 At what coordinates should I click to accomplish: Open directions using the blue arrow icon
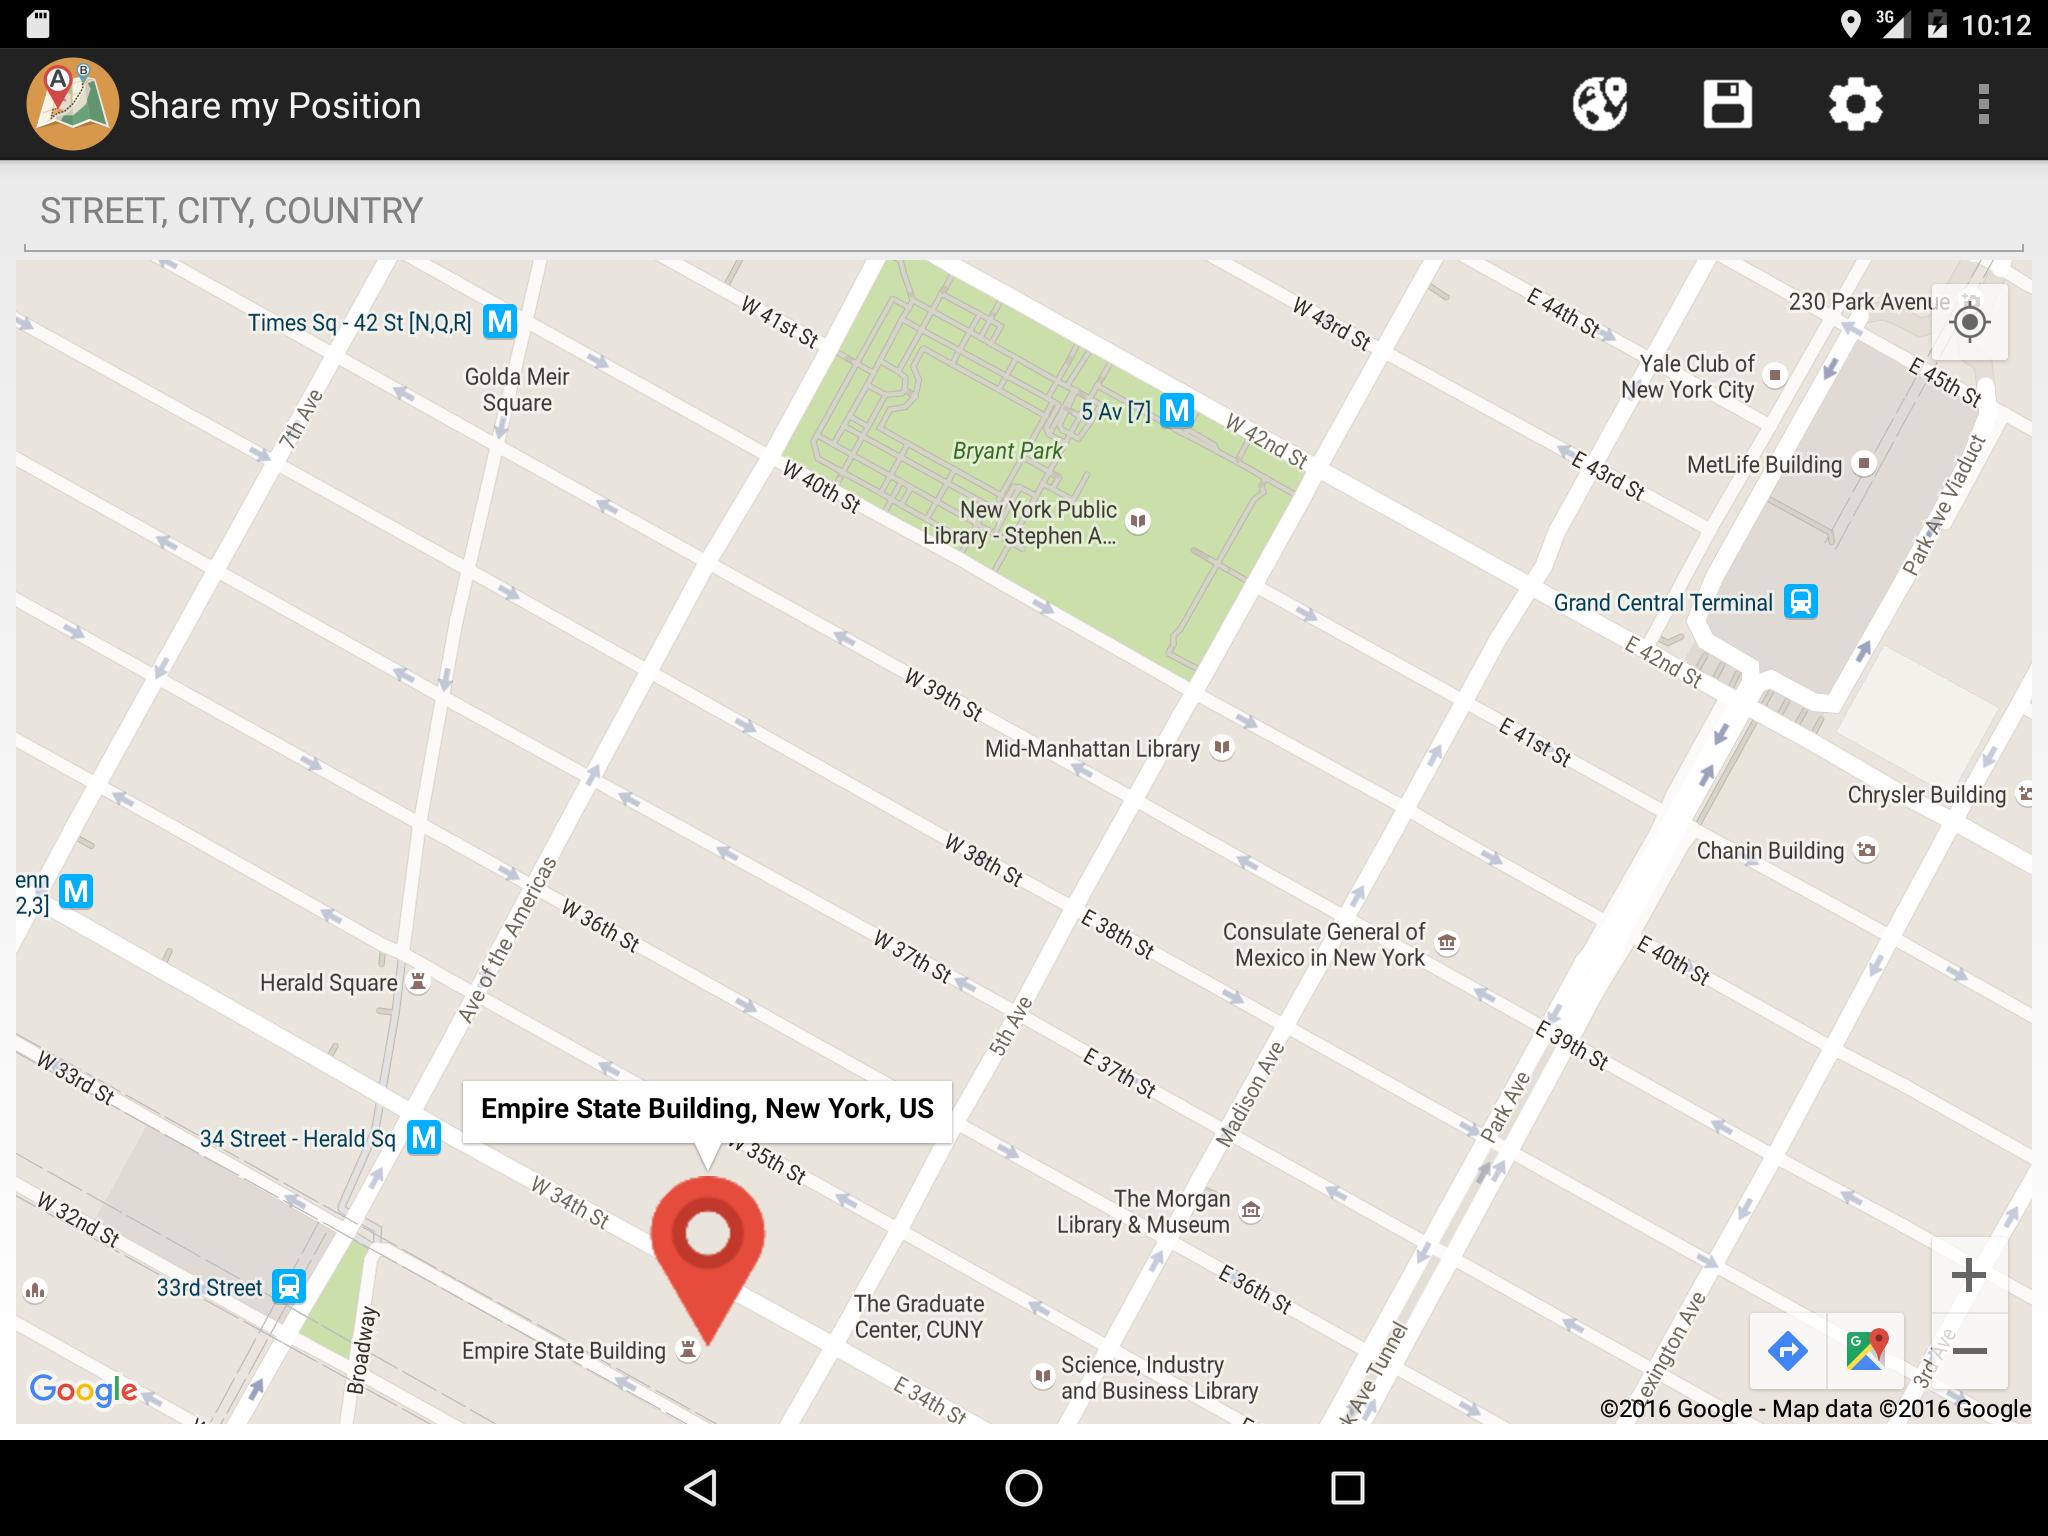click(1789, 1352)
